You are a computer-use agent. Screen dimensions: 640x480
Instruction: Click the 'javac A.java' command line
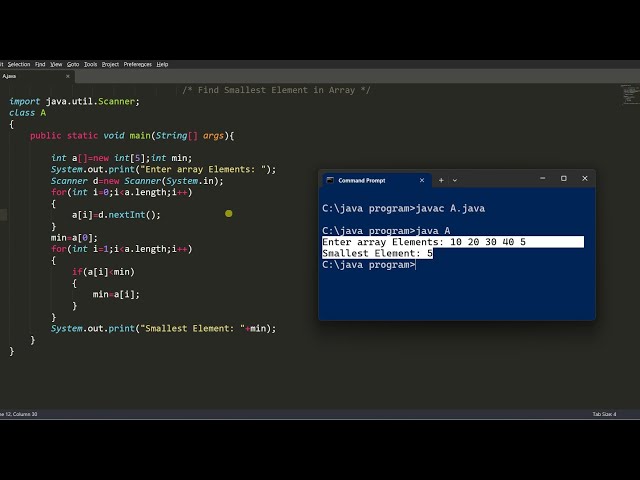click(x=403, y=209)
